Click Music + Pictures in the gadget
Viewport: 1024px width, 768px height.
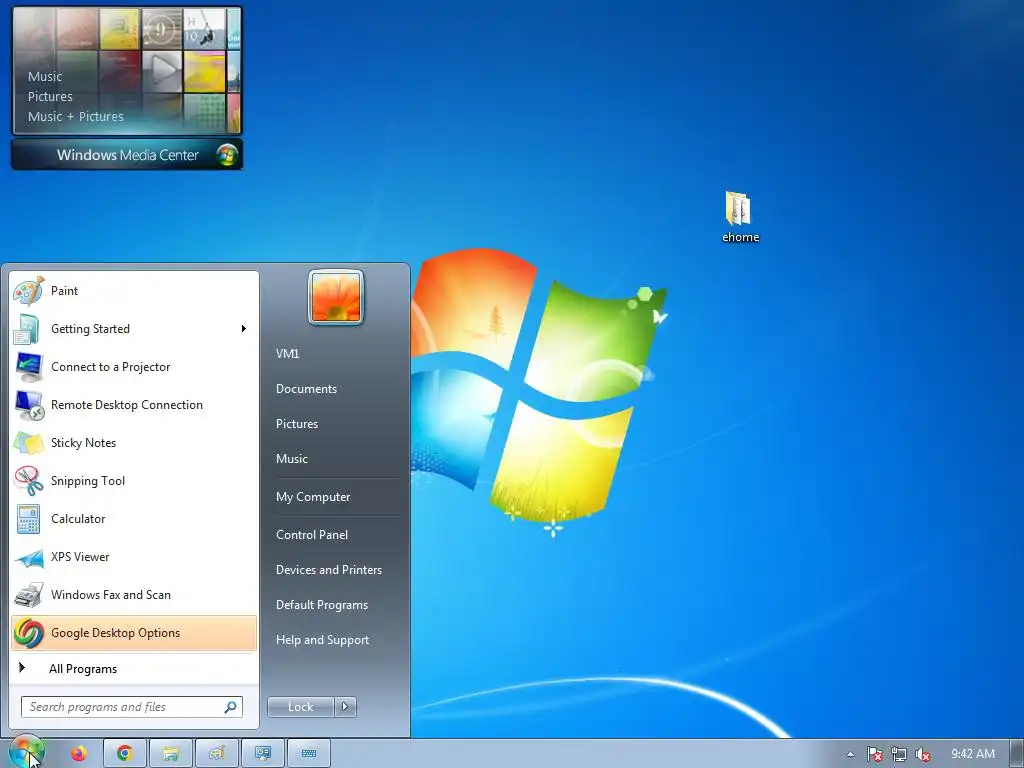point(75,117)
